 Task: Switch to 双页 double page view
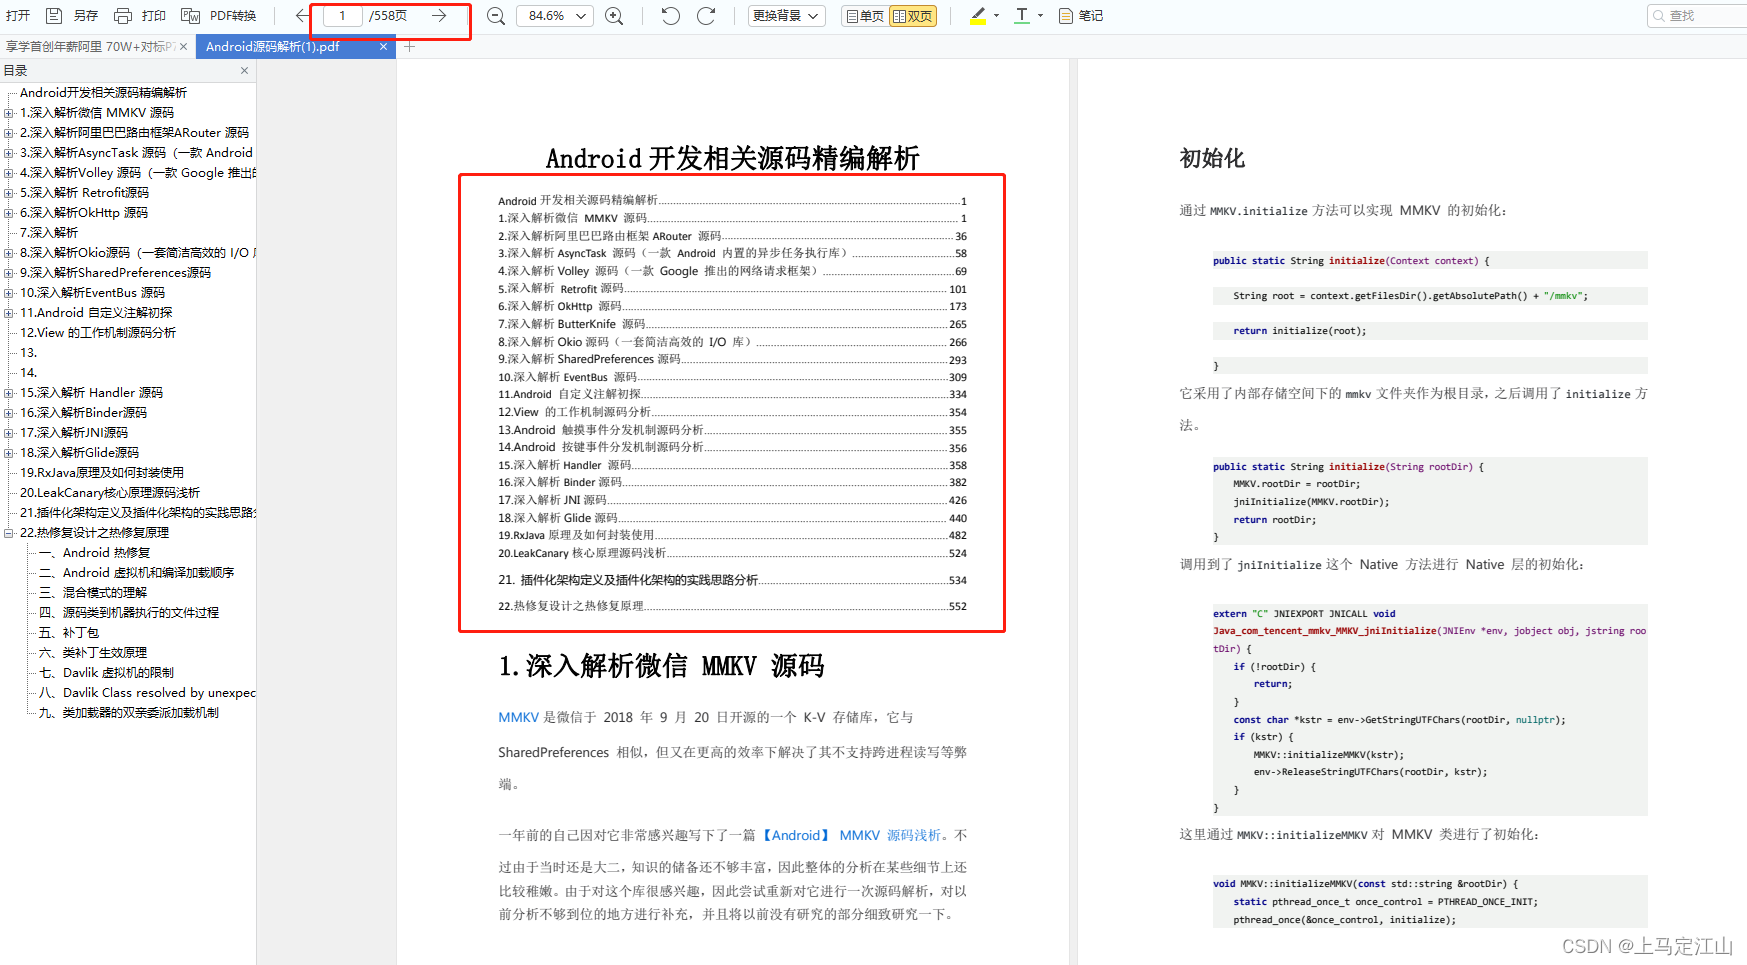(x=913, y=16)
